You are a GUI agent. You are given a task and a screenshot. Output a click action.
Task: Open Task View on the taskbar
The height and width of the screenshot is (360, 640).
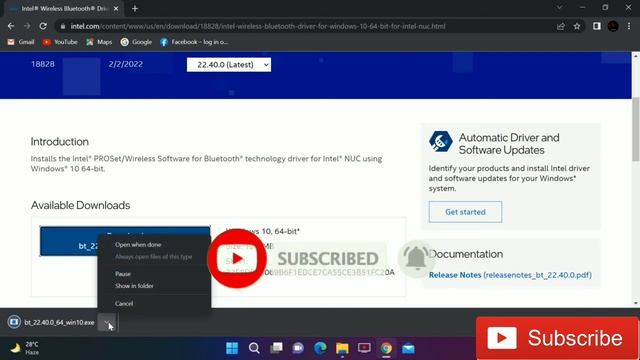click(x=276, y=348)
